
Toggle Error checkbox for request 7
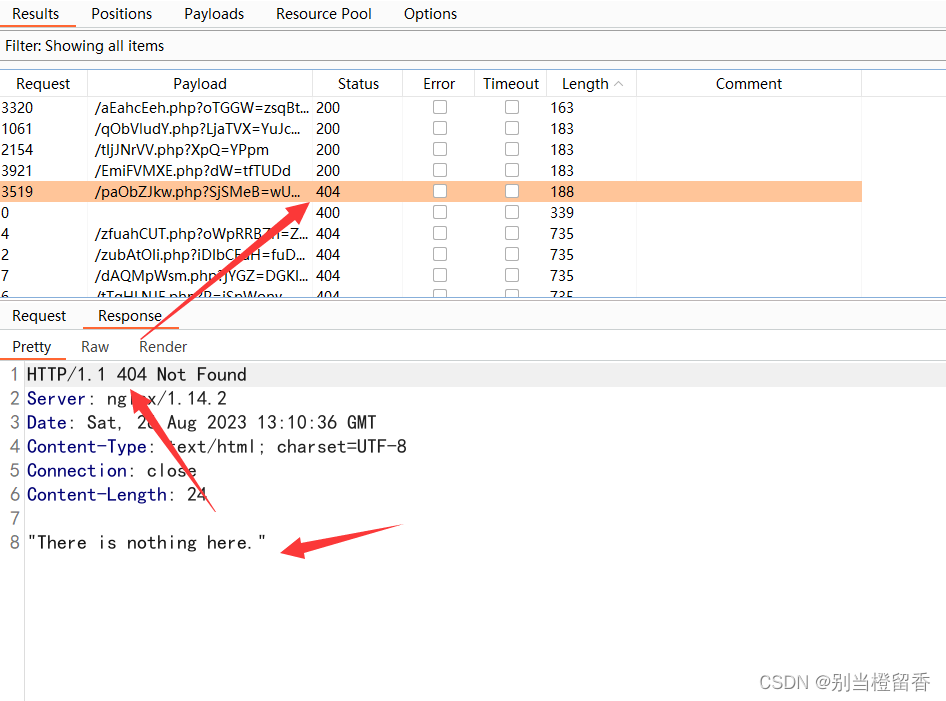(440, 275)
